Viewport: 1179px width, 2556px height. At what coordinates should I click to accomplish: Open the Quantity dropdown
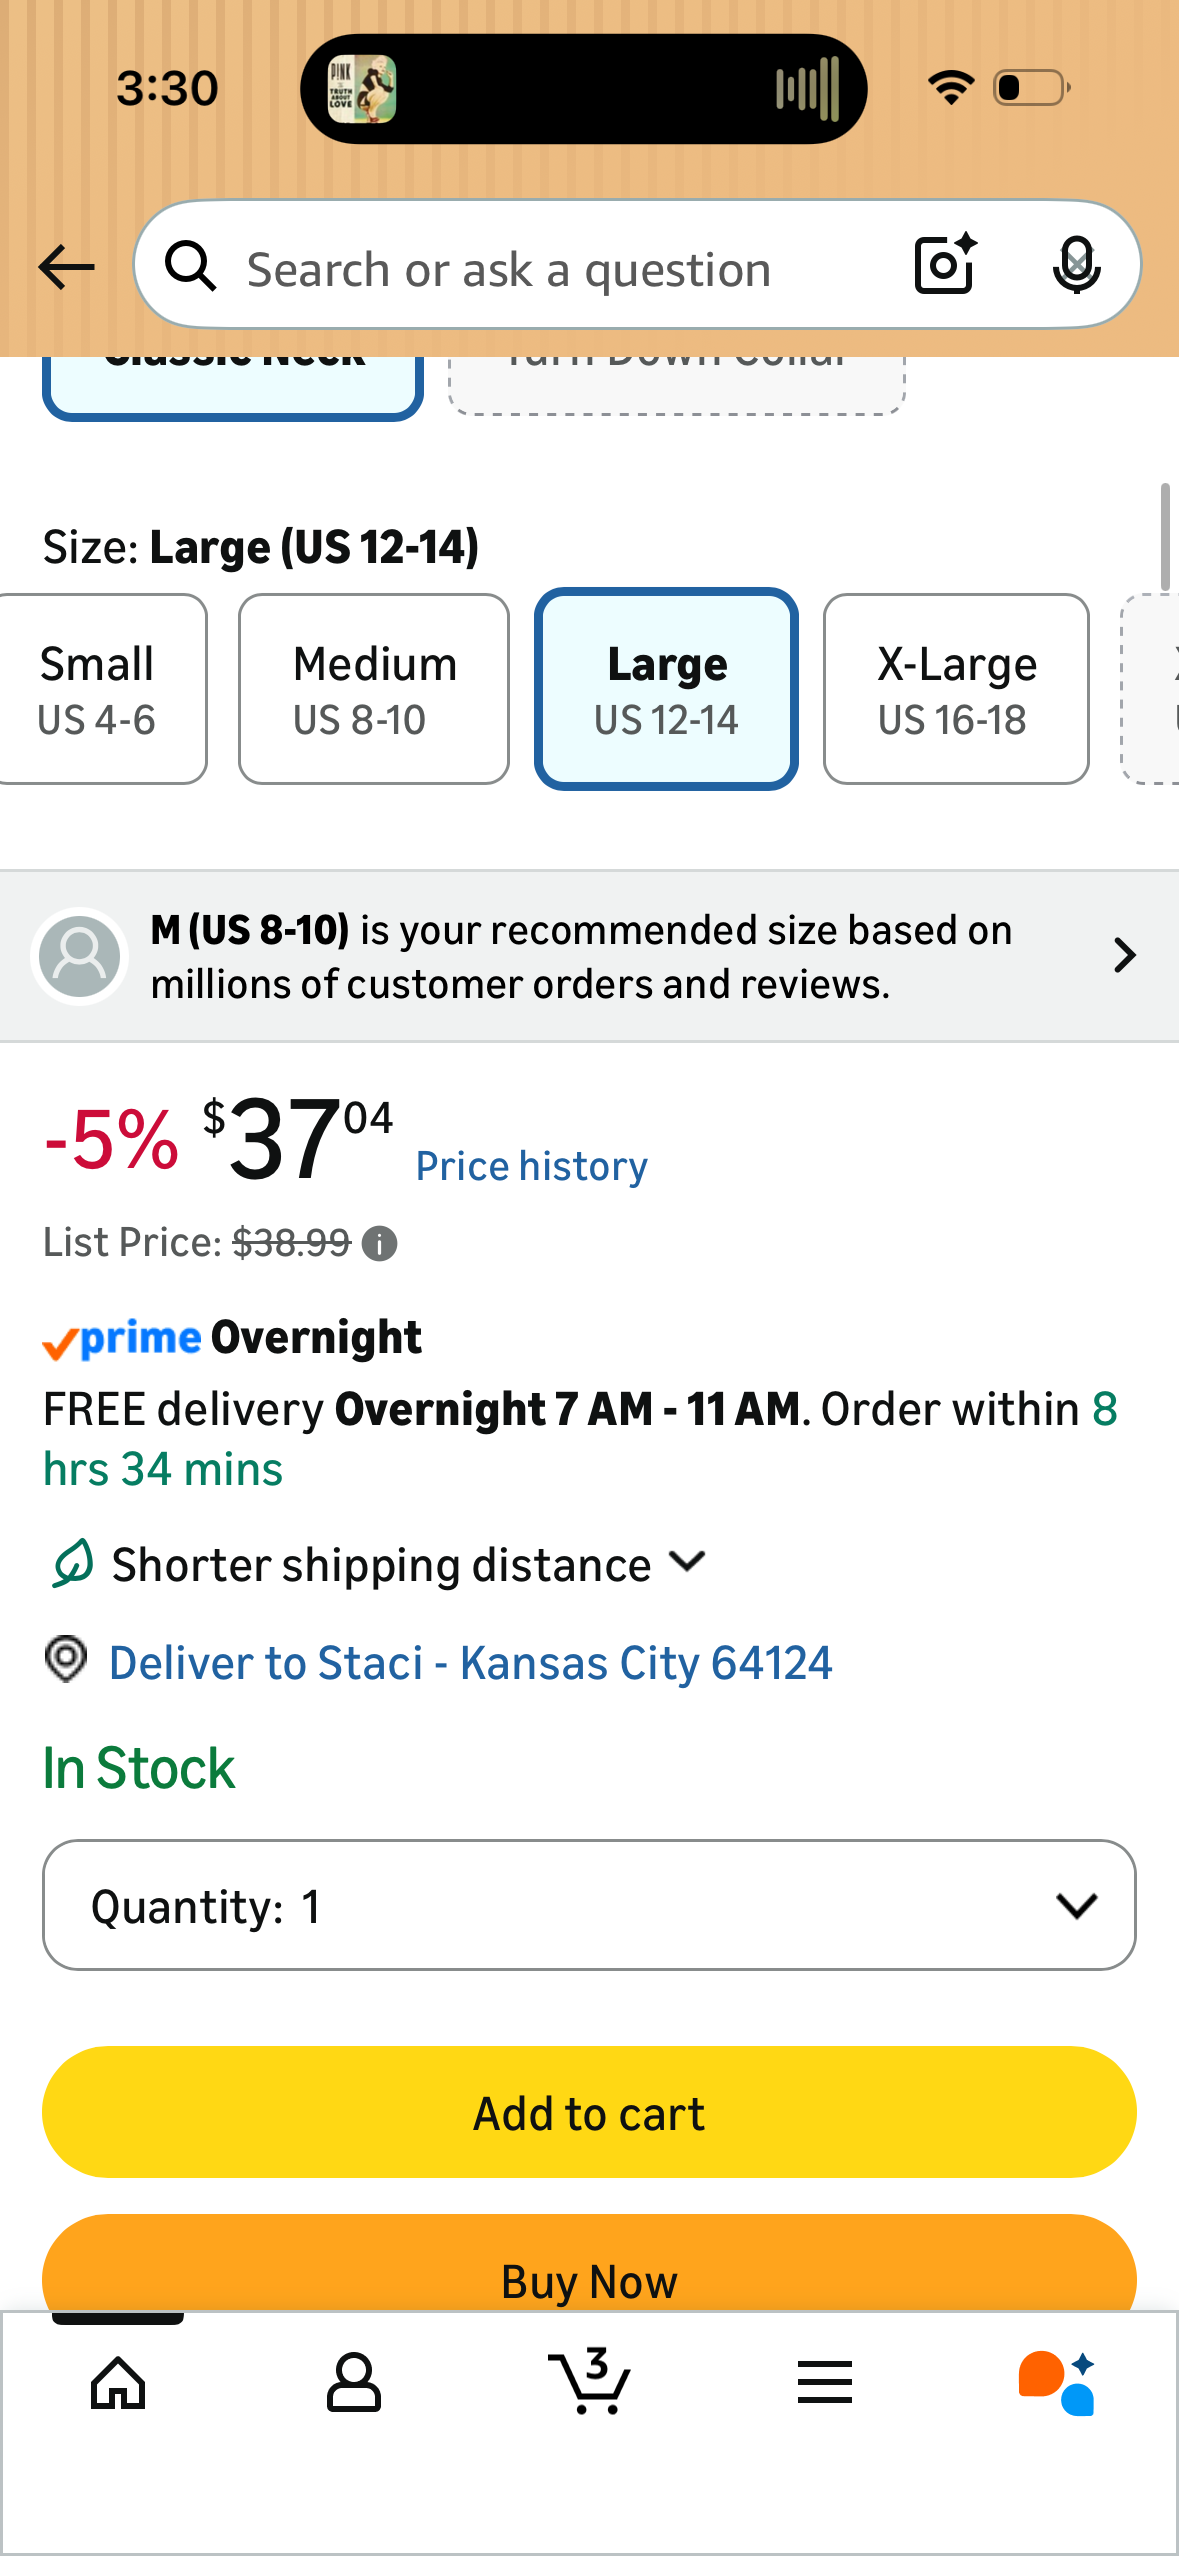(589, 1905)
